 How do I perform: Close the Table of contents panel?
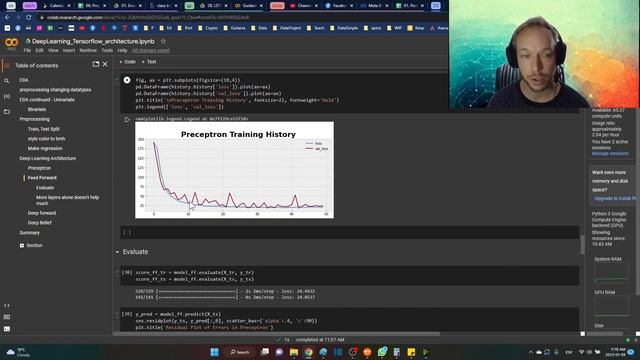coord(105,64)
